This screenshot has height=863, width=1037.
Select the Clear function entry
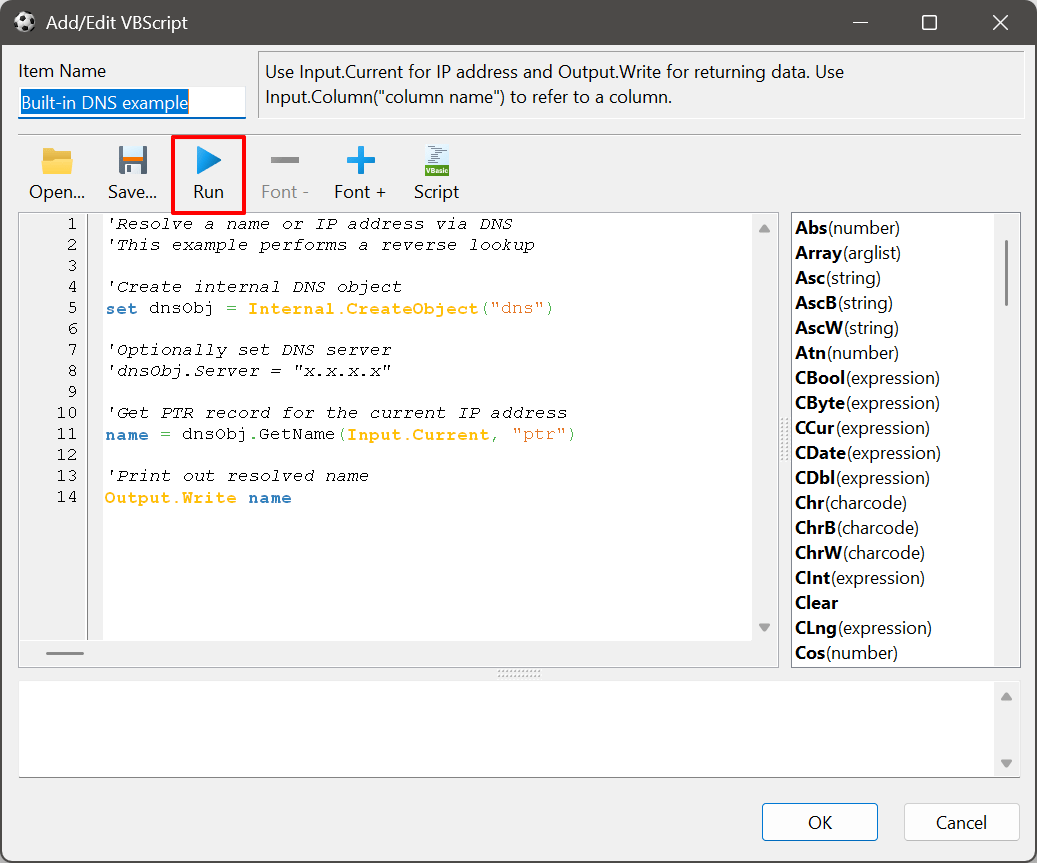tap(816, 603)
